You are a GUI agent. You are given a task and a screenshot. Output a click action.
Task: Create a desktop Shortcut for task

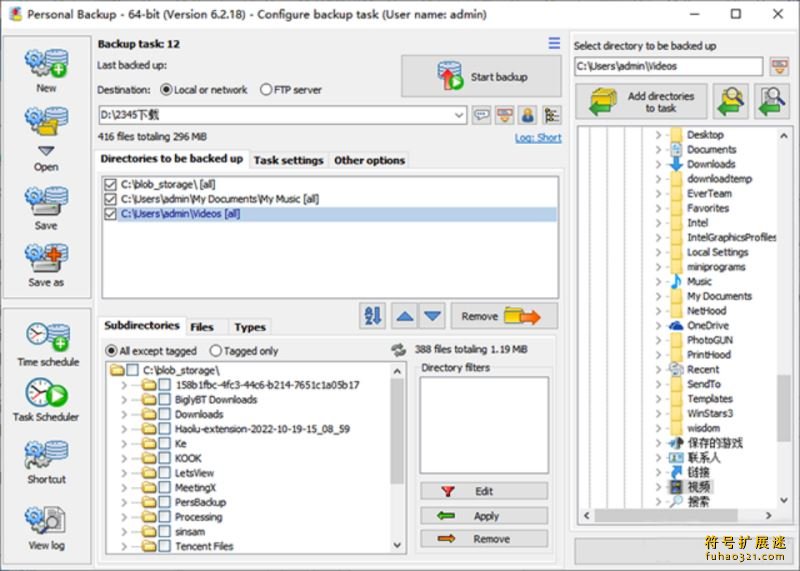pyautogui.click(x=46, y=462)
